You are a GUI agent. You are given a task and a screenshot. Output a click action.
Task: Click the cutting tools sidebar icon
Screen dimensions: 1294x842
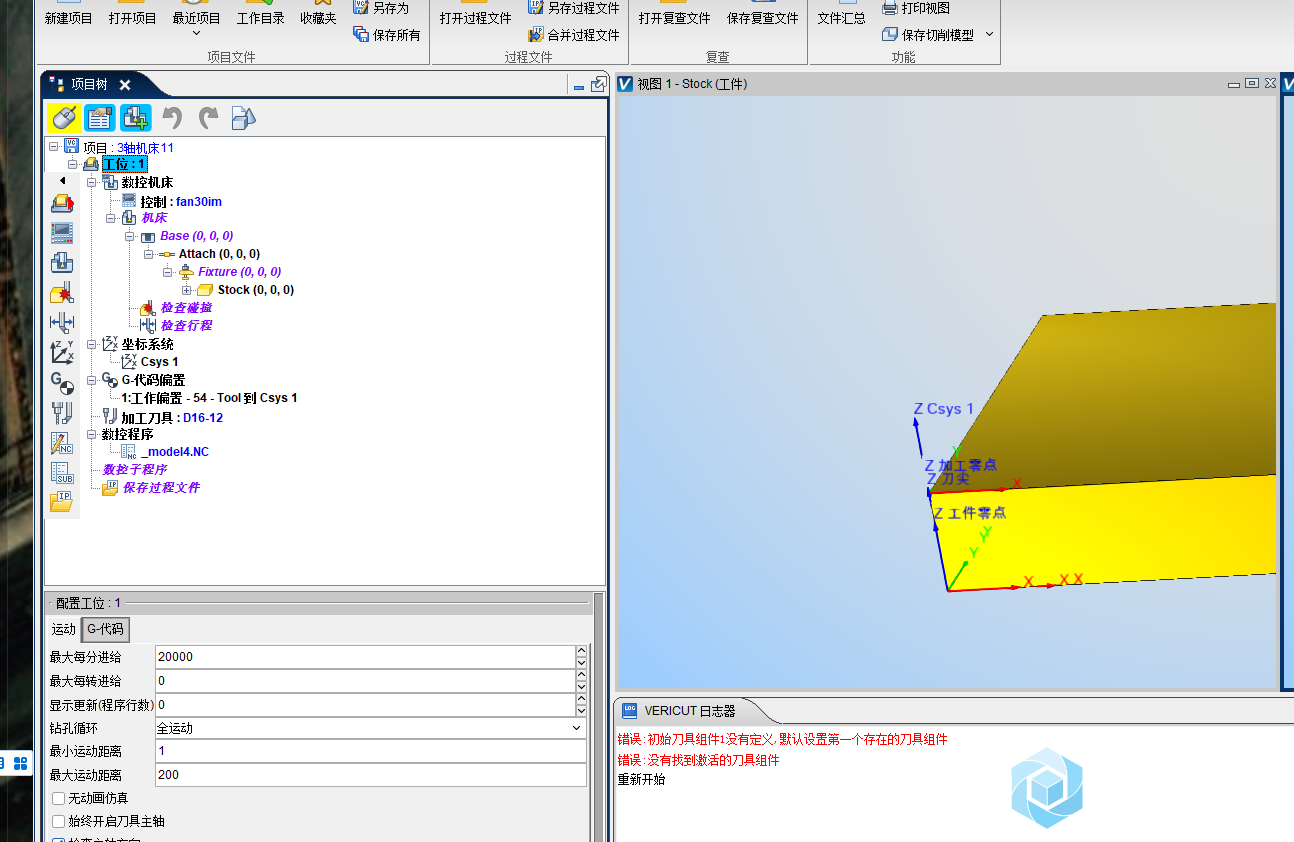pos(62,412)
